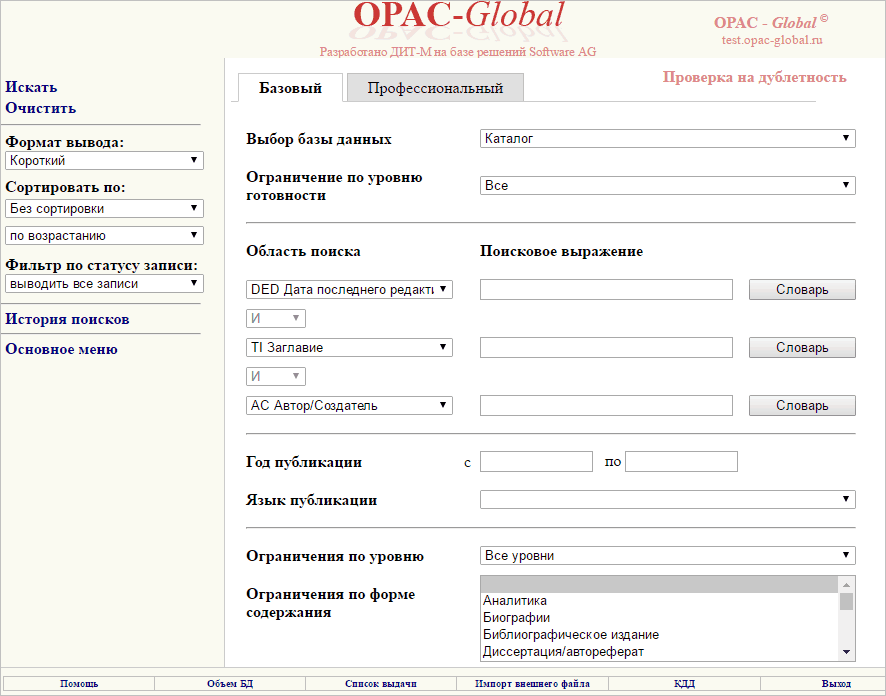Viewport: 886px width, 696px height.
Task: Click Словарь button in the DED row
Action: tap(802, 290)
